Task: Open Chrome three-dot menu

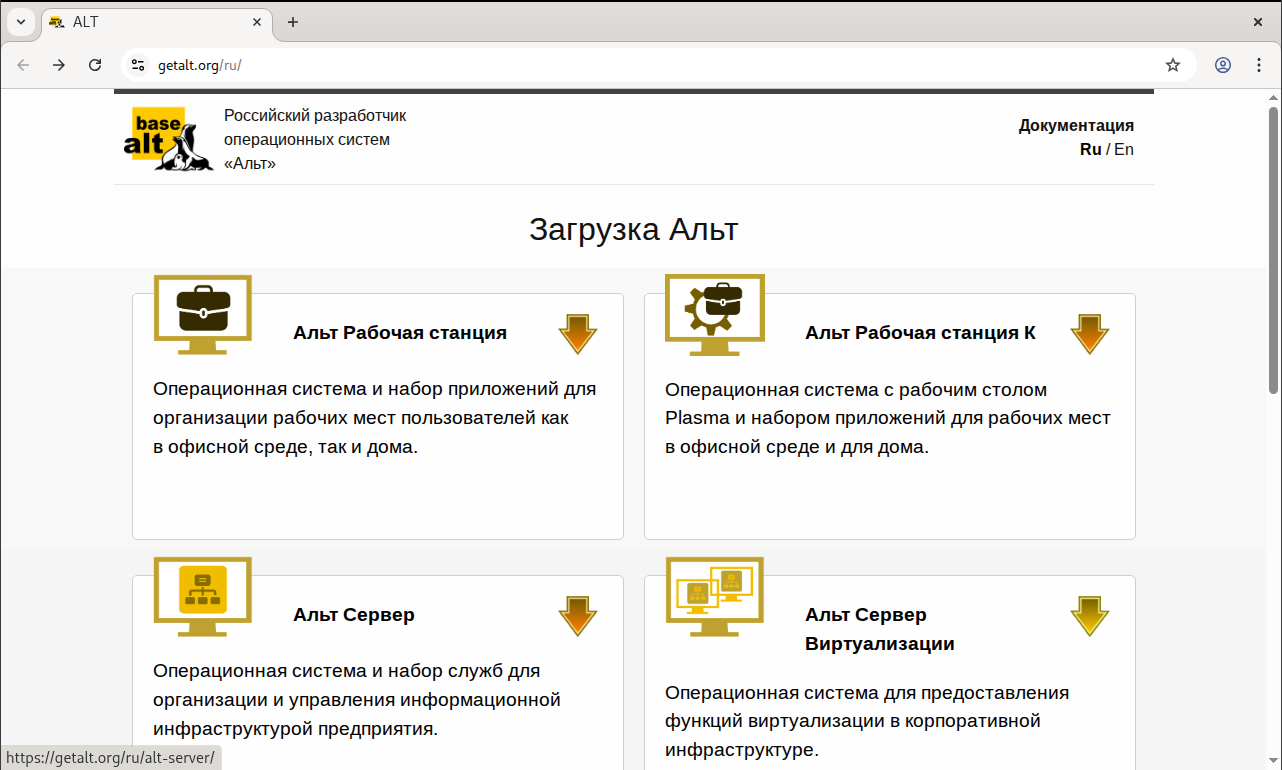Action: [1259, 65]
